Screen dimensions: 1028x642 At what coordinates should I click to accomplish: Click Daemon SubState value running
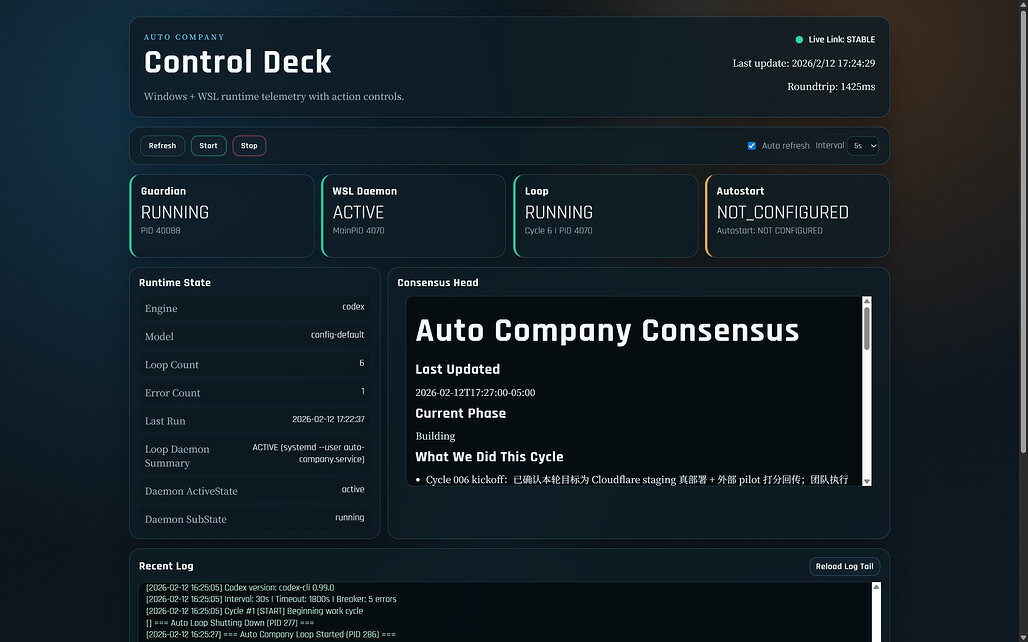click(x=349, y=517)
